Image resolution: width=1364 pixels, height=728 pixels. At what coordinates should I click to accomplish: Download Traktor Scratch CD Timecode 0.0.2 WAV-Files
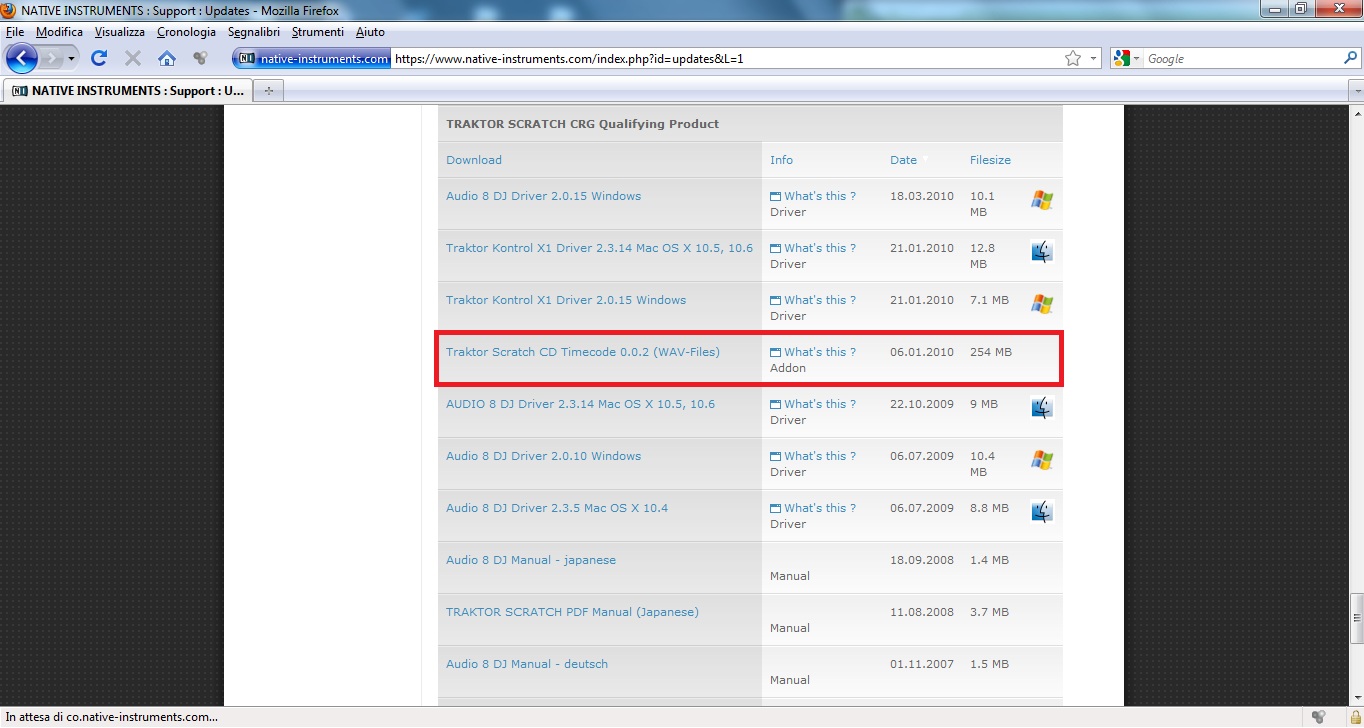point(583,352)
